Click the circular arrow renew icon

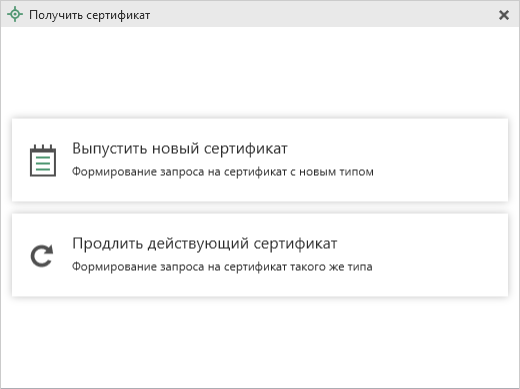point(42,256)
